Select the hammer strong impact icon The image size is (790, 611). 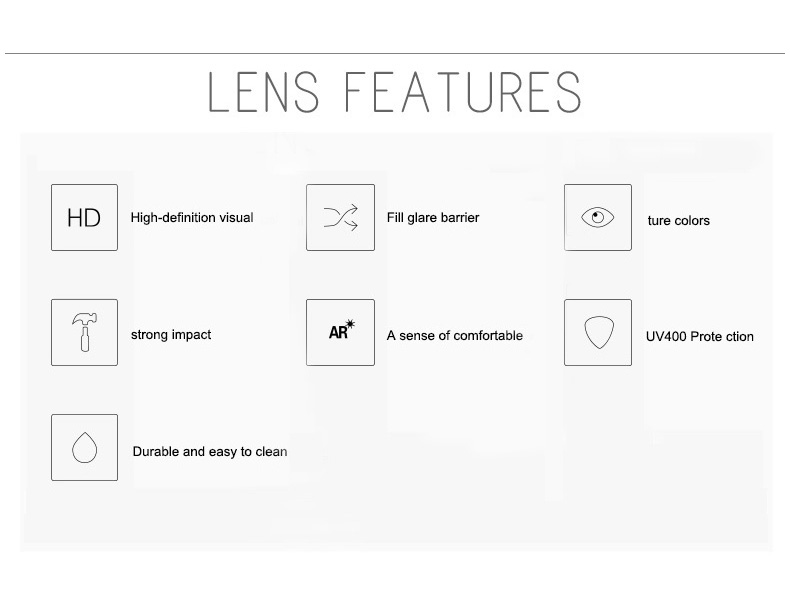coord(84,332)
